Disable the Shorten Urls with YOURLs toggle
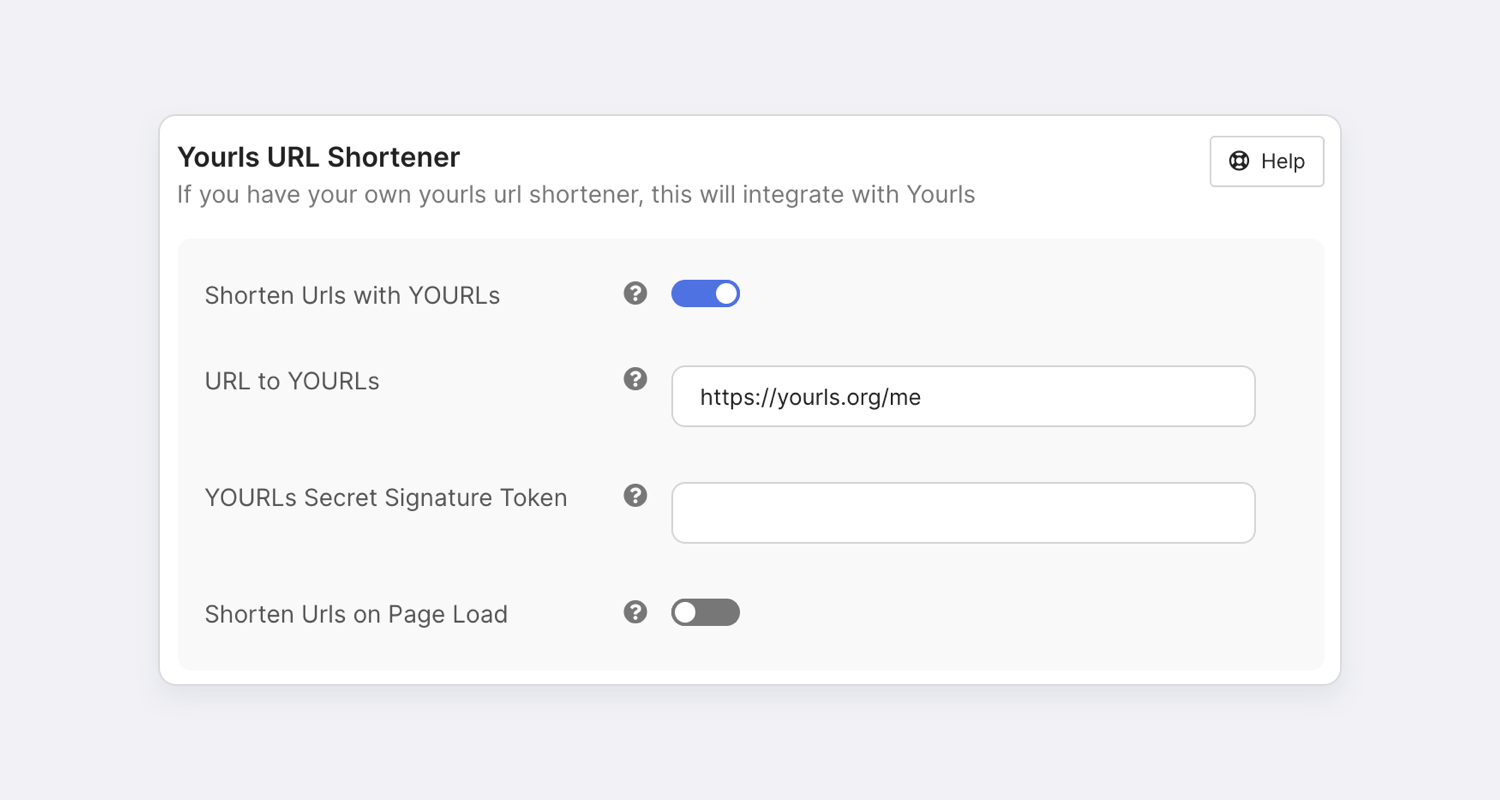The height and width of the screenshot is (800, 1500). [x=705, y=293]
